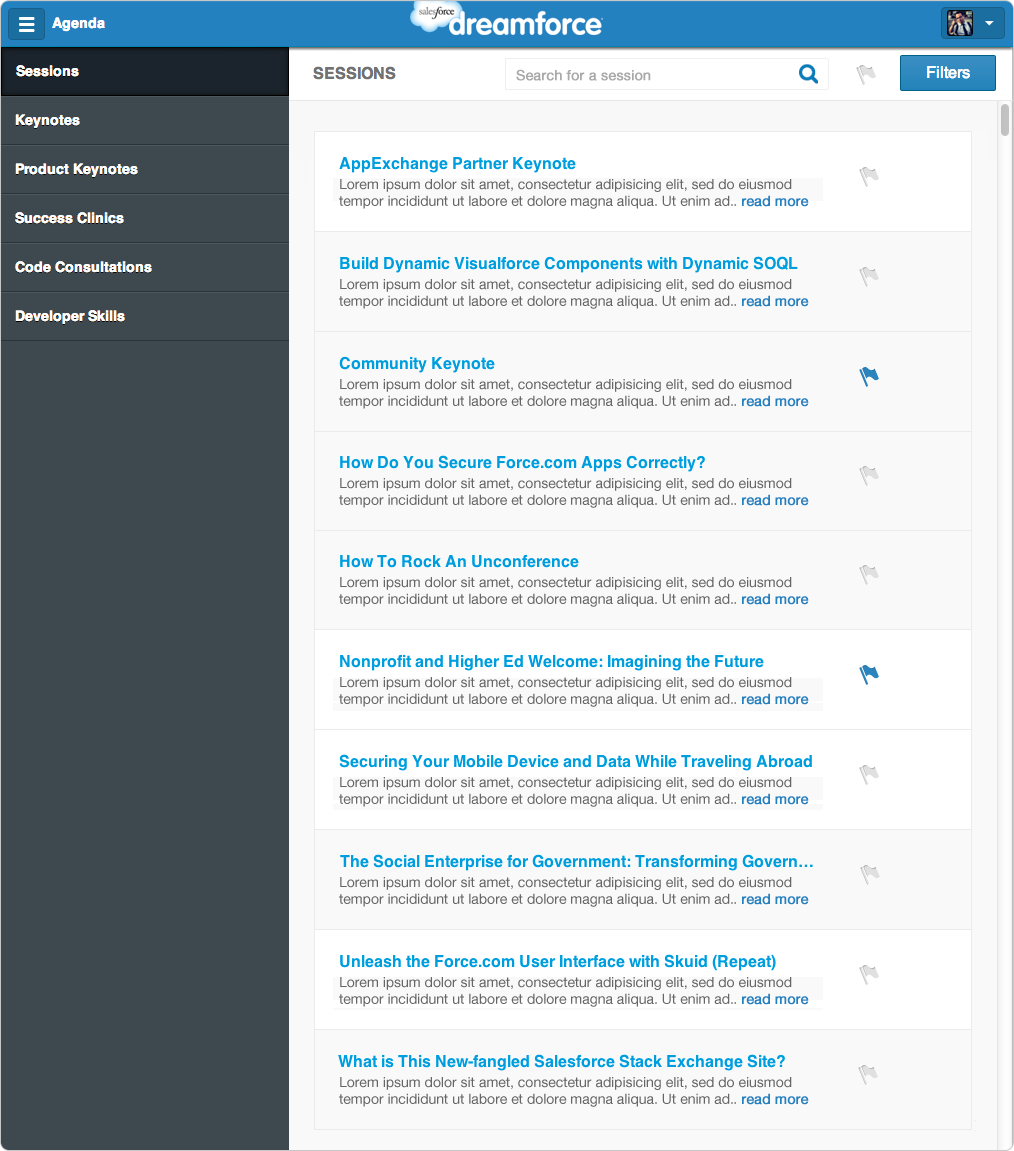Viewport: 1014px width, 1151px height.
Task: Click the Dreamforce logo
Action: click(507, 21)
